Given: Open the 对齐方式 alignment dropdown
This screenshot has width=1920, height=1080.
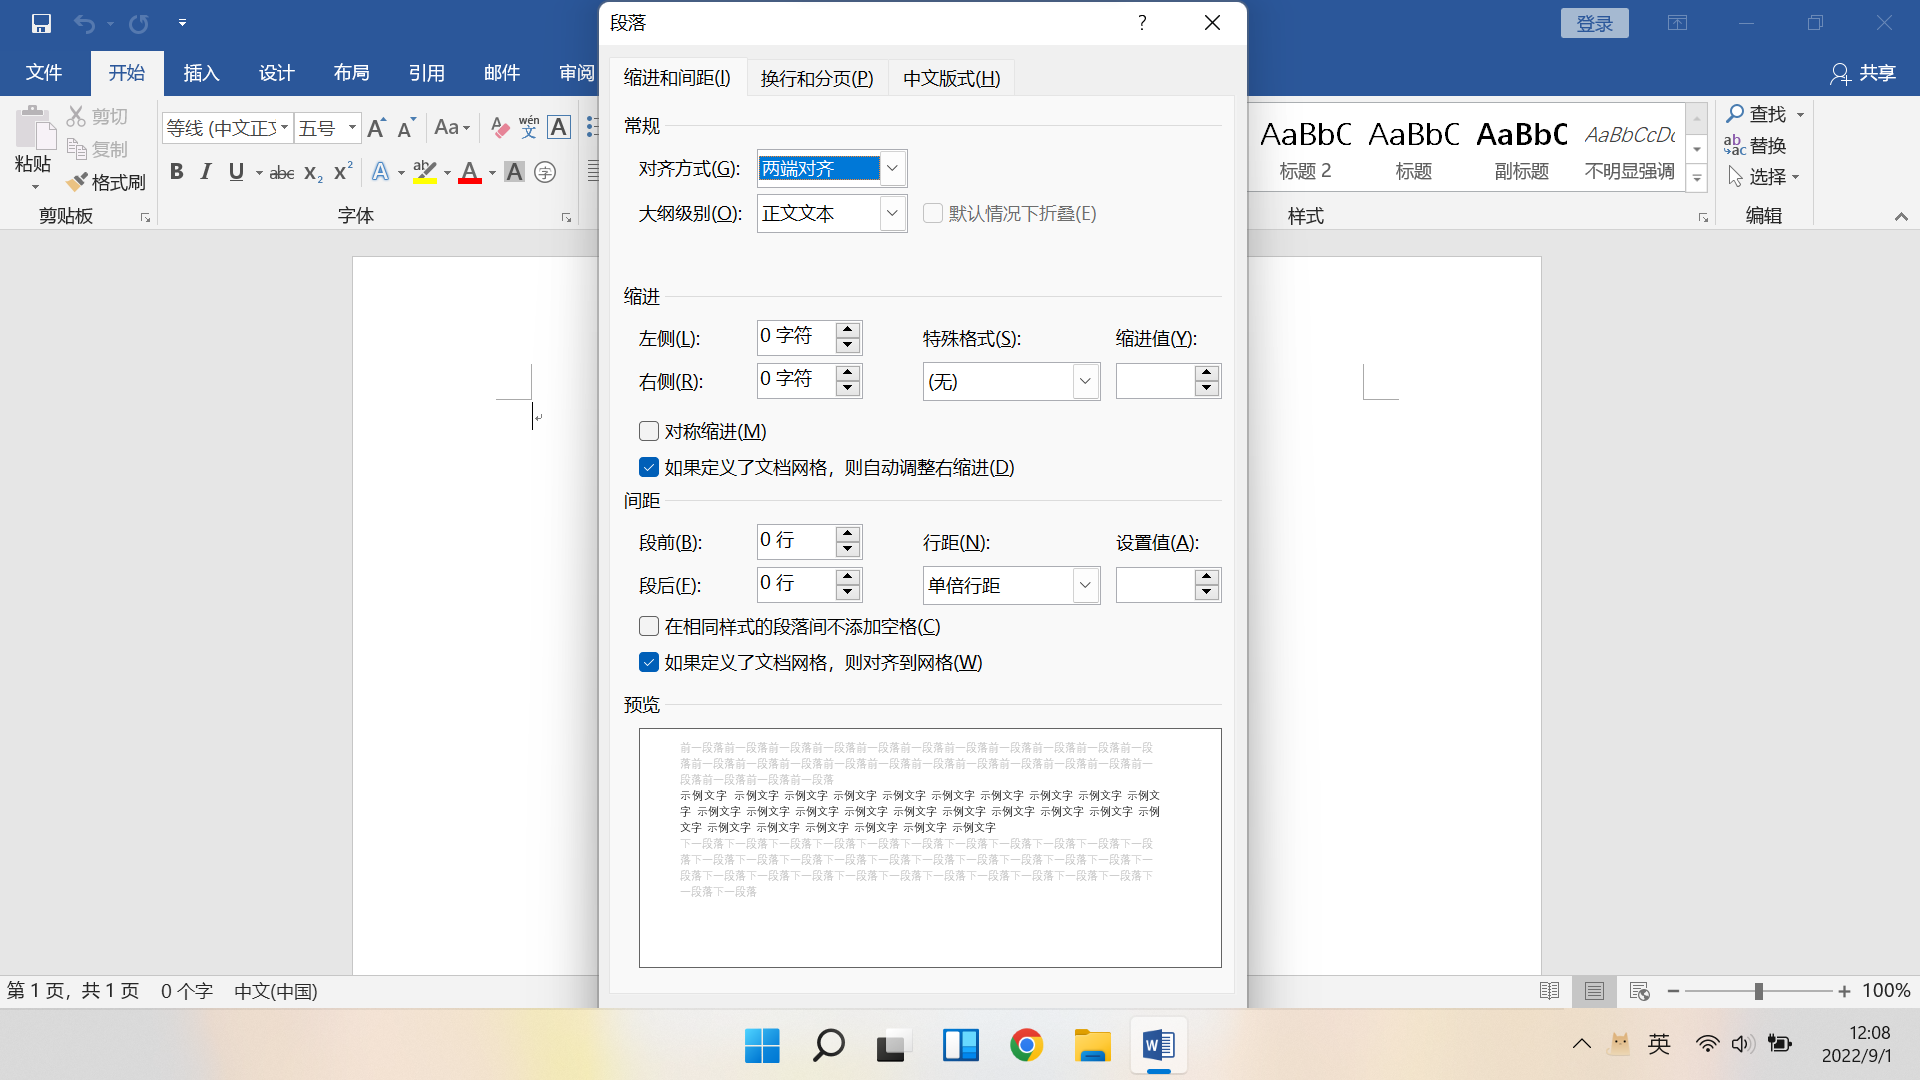Looking at the screenshot, I should (x=892, y=168).
